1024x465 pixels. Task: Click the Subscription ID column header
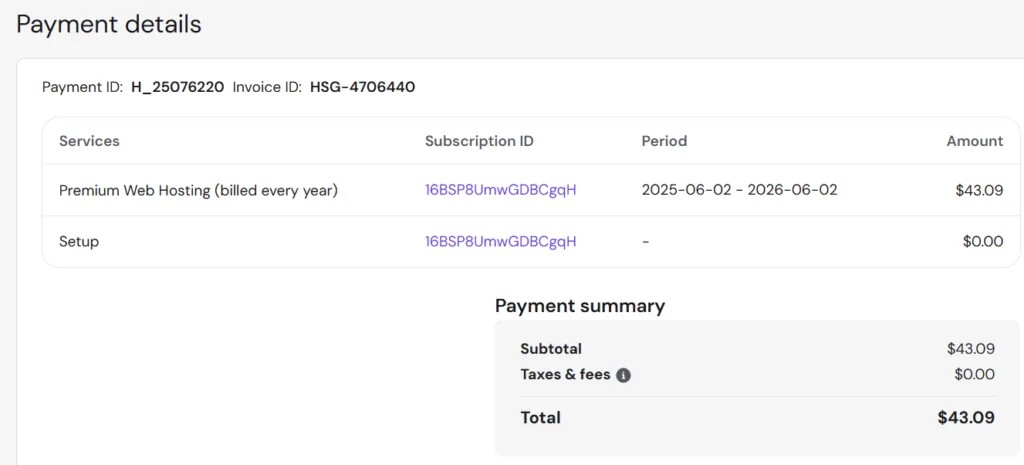479,141
